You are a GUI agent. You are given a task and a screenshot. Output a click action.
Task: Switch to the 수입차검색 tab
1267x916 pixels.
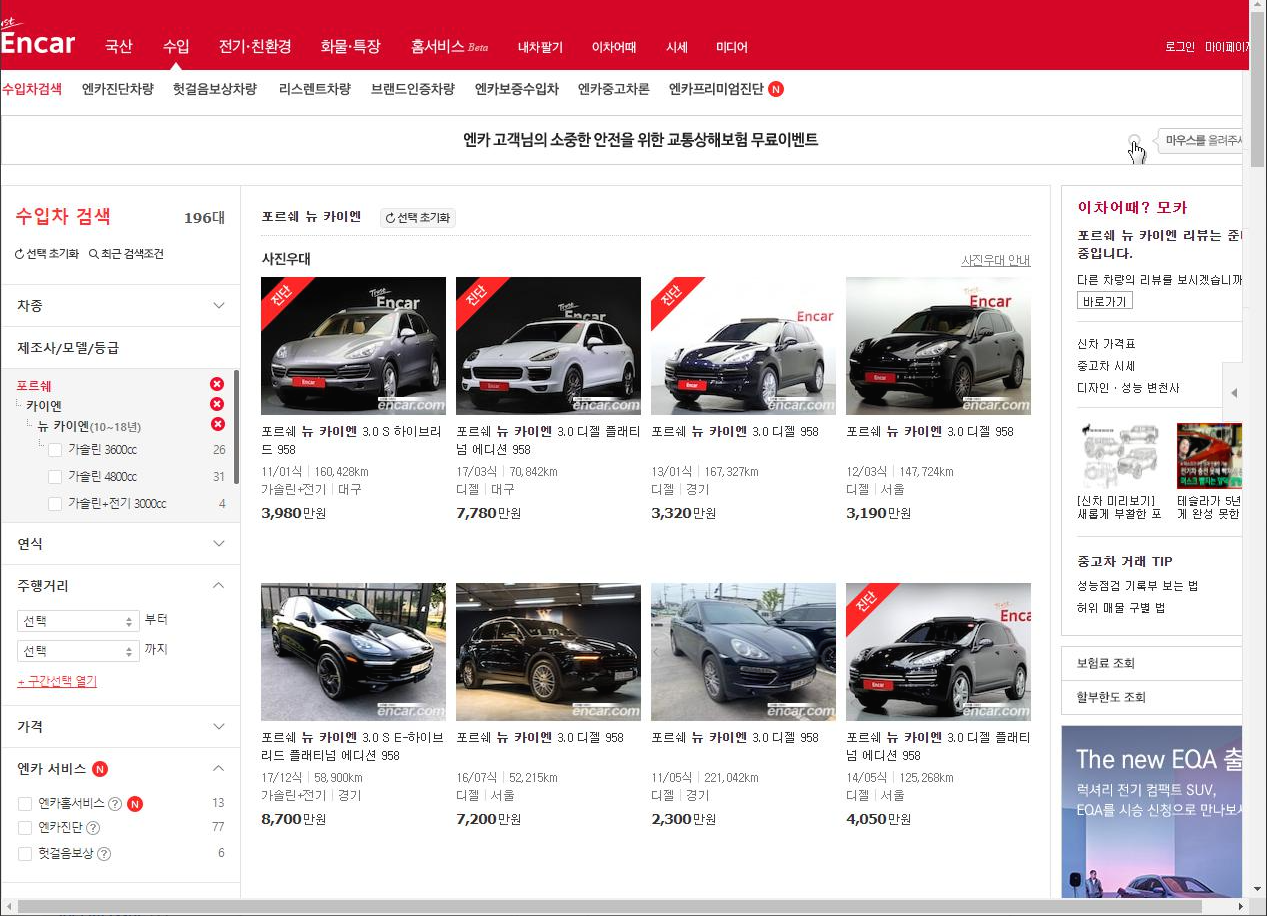click(x=32, y=89)
